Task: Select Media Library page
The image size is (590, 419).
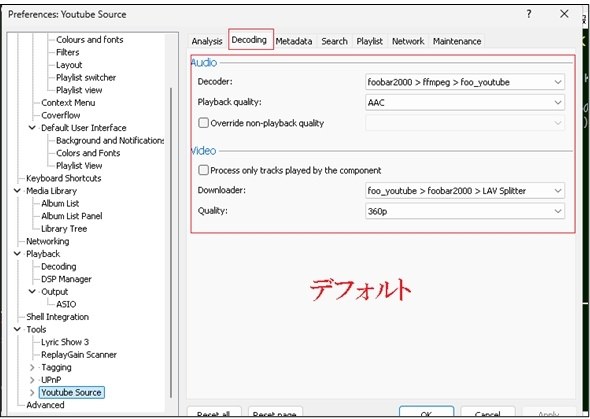Action: [51, 191]
